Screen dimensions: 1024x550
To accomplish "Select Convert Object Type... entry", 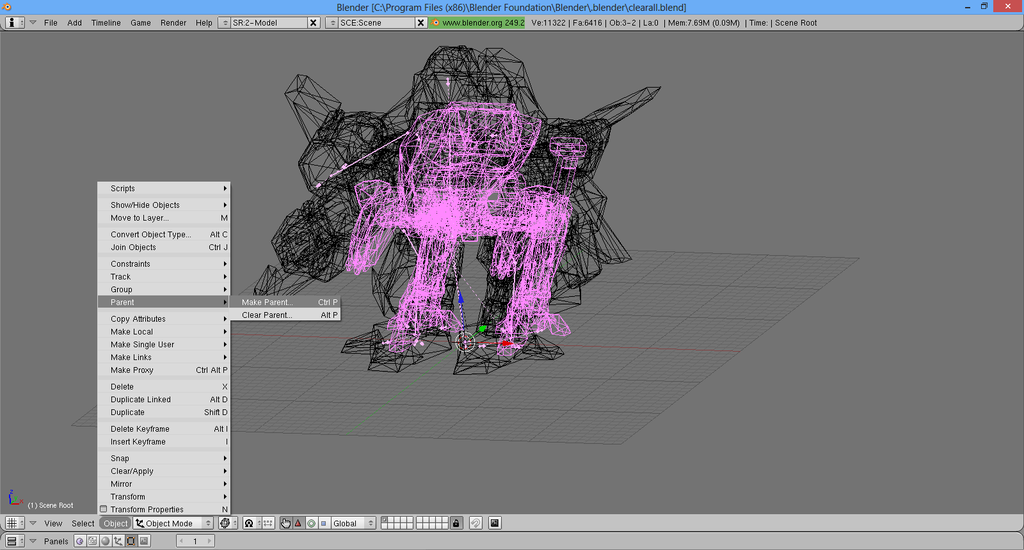I will pos(163,234).
